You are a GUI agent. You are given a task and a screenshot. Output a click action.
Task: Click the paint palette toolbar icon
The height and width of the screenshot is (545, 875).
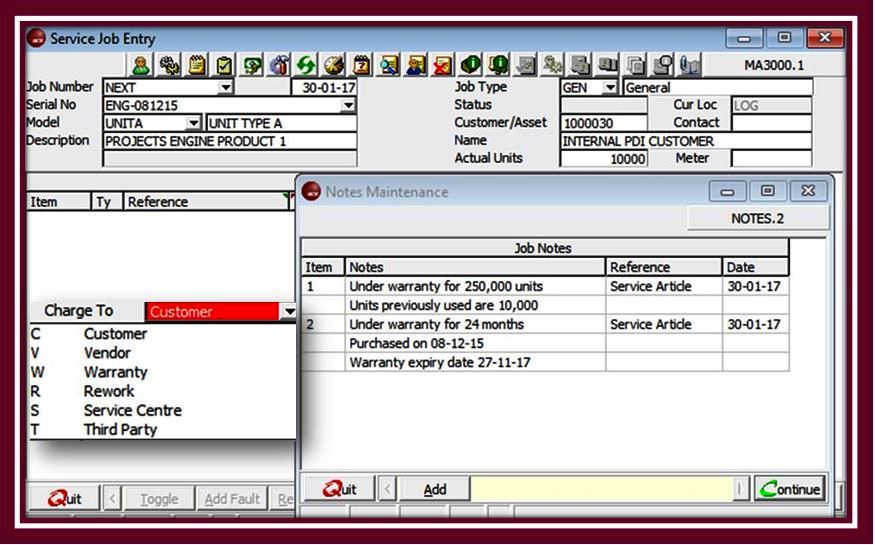point(334,66)
